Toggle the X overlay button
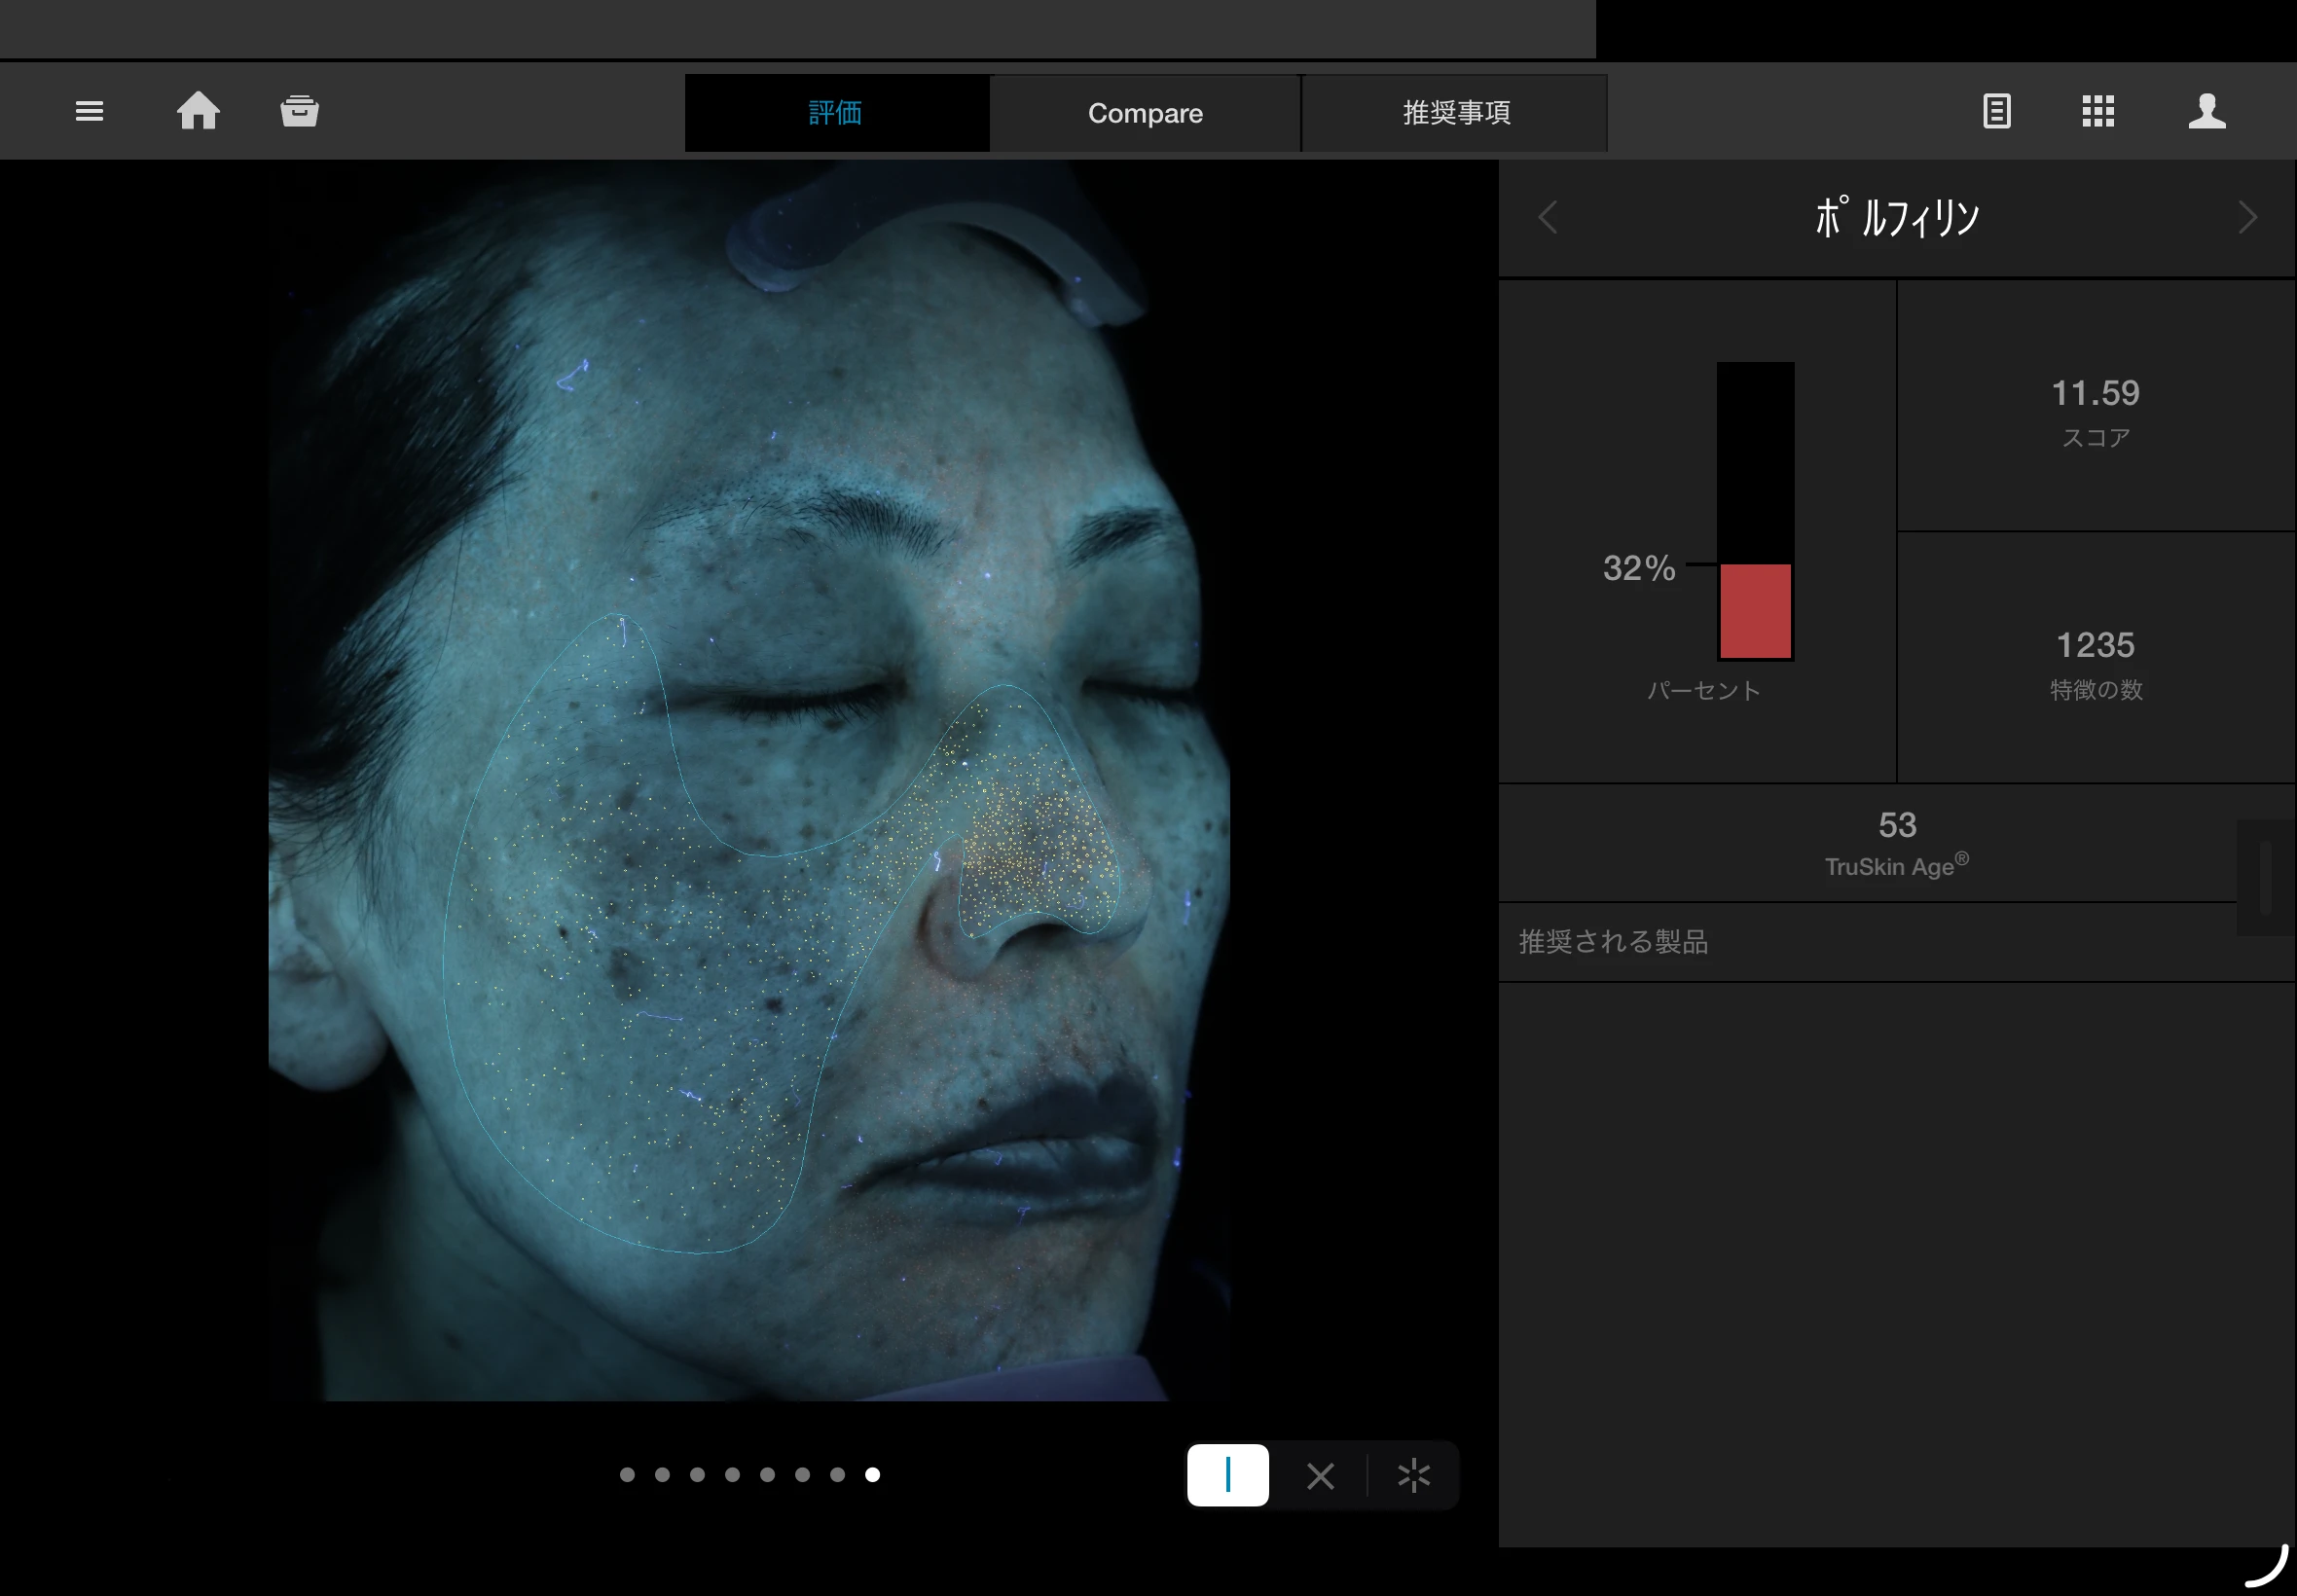The width and height of the screenshot is (2297, 1596). click(1320, 1475)
